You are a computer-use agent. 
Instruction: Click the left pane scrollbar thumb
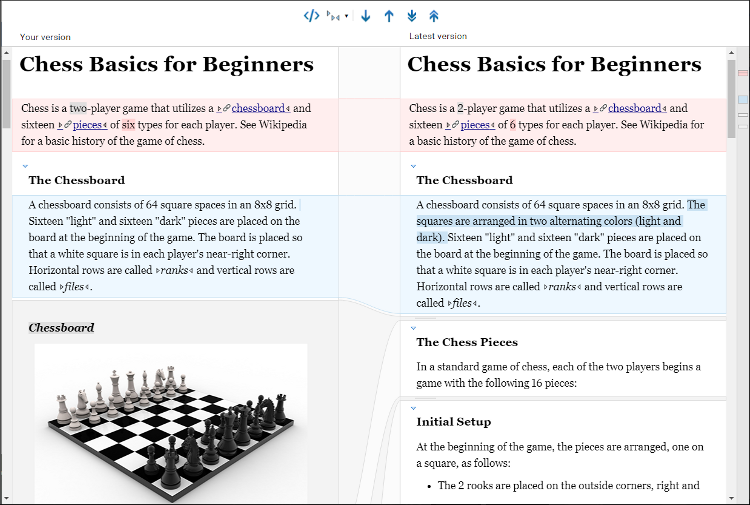pyautogui.click(x=6, y=94)
